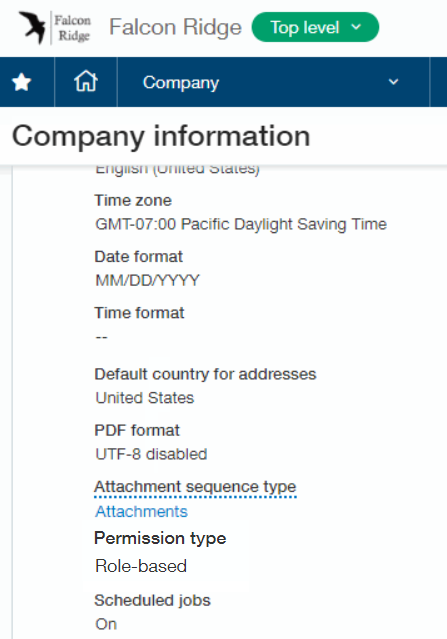The image size is (447, 639).
Task: Click the Default country for addresses label
Action: [x=205, y=374]
